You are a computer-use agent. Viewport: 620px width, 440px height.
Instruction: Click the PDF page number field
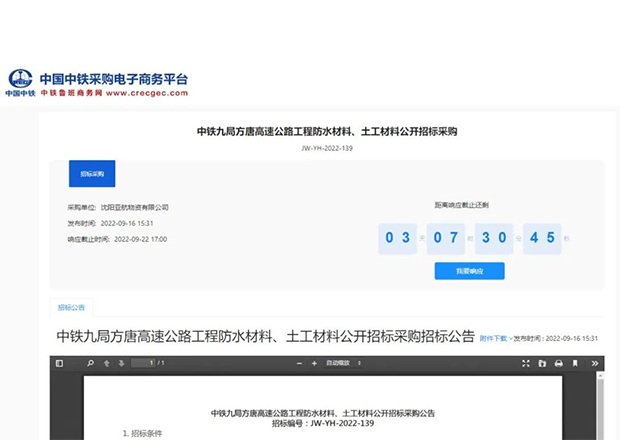(143, 363)
